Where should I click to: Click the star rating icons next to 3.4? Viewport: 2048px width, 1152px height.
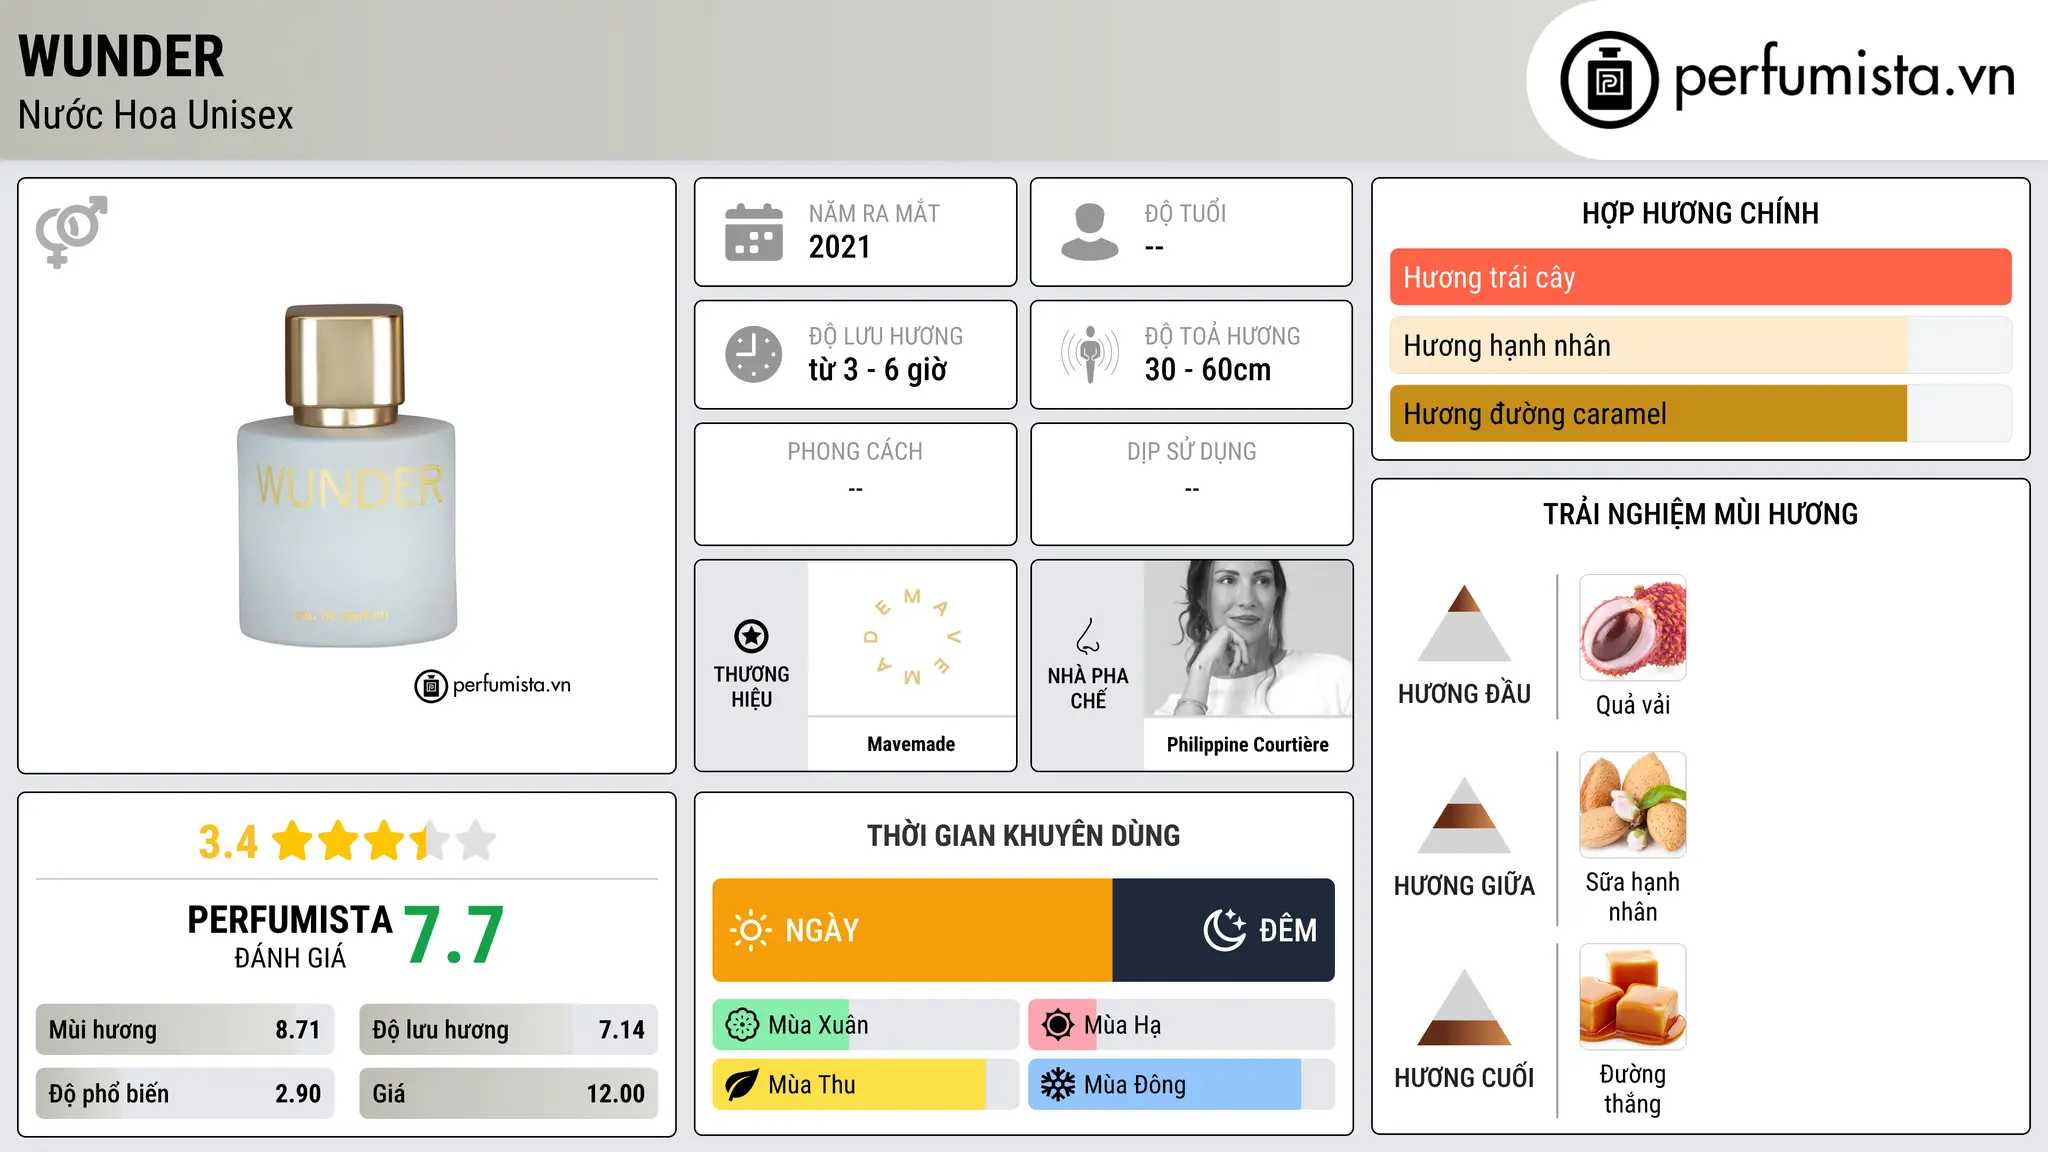[x=383, y=841]
